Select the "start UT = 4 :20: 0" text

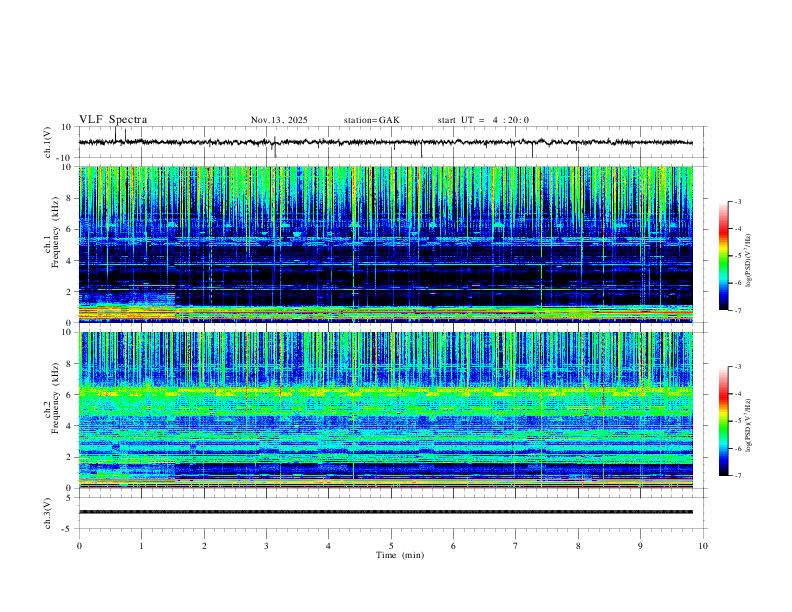tap(483, 120)
